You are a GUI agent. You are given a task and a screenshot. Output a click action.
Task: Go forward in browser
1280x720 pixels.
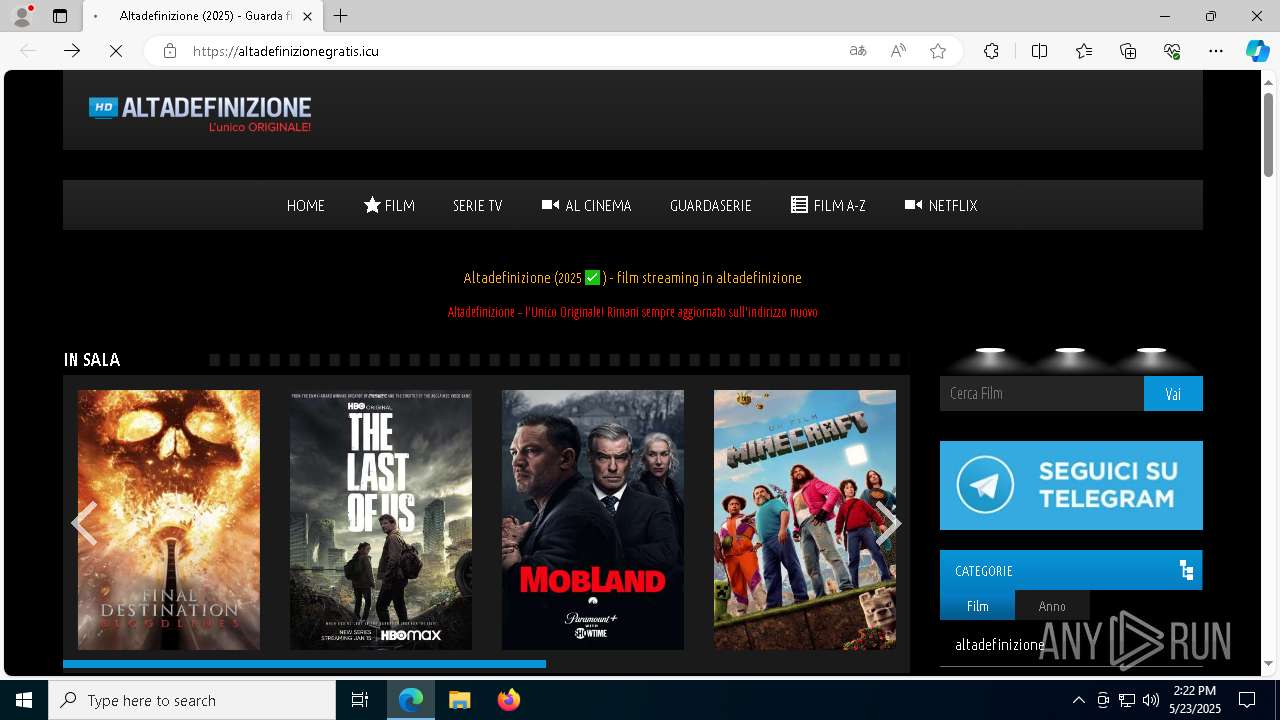coord(72,51)
